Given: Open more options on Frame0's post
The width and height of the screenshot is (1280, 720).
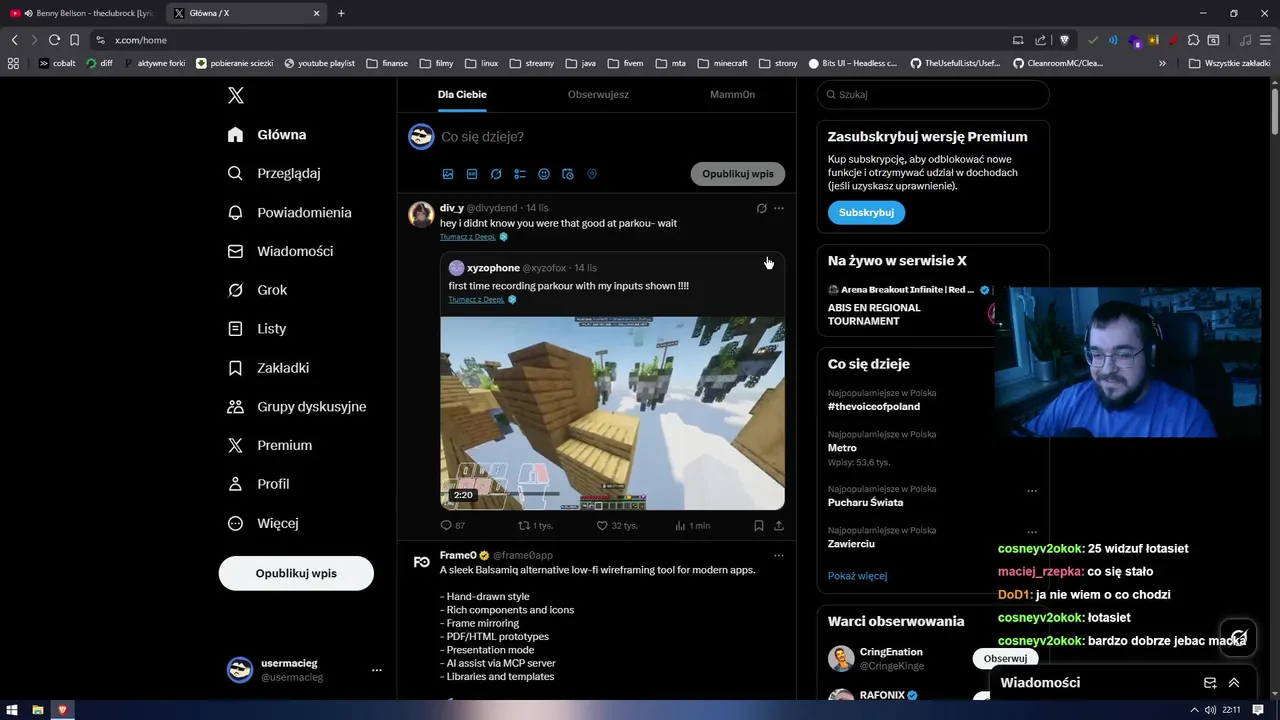Looking at the screenshot, I should pyautogui.click(x=779, y=555).
